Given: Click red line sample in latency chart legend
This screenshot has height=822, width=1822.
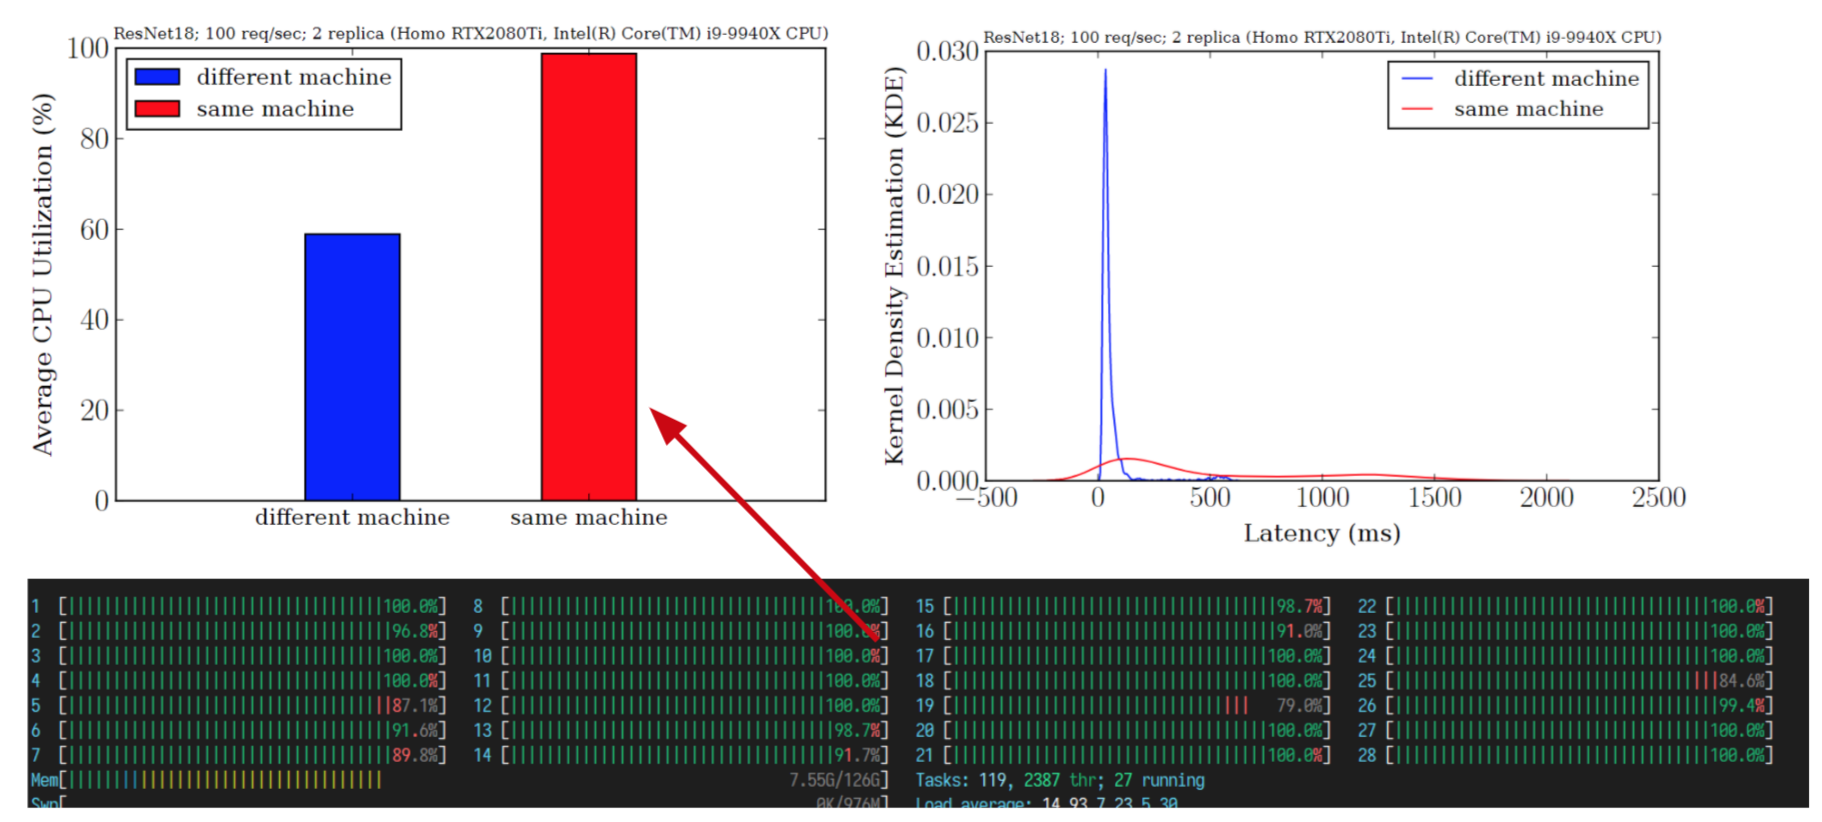Looking at the screenshot, I should tap(1417, 109).
